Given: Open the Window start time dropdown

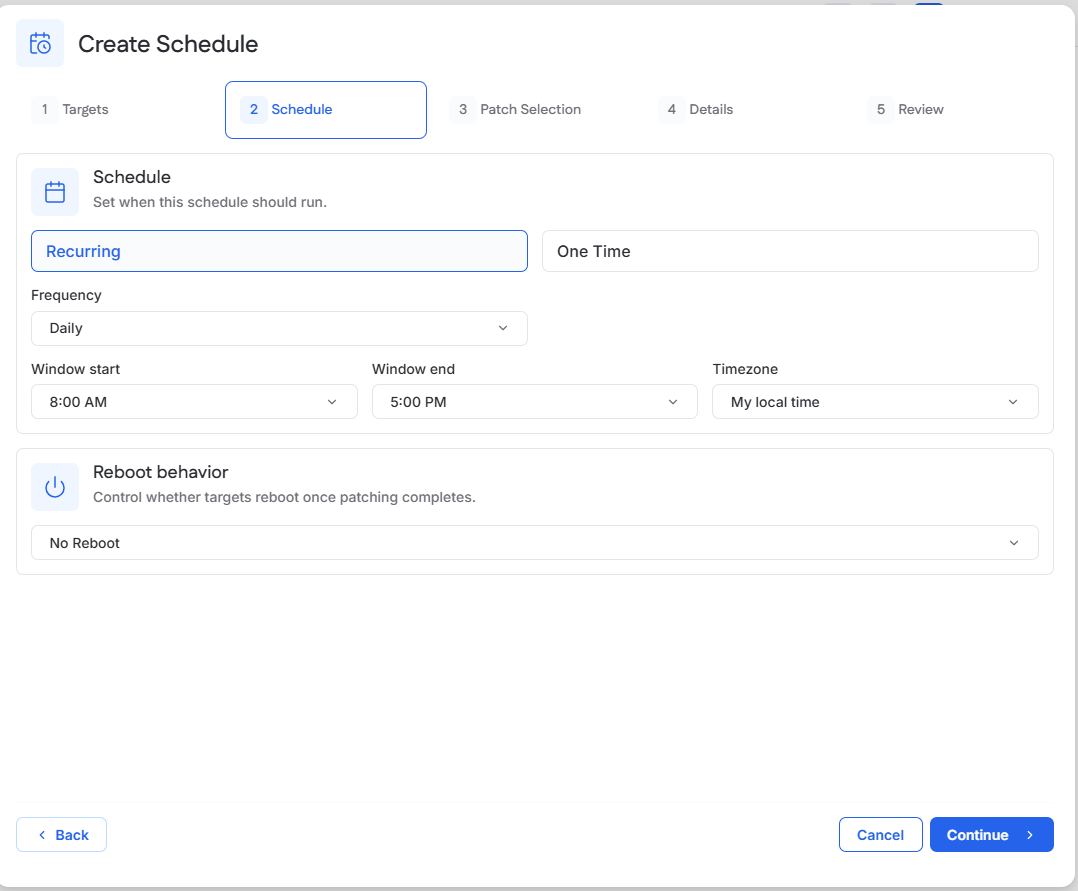Looking at the screenshot, I should pyautogui.click(x=194, y=402).
